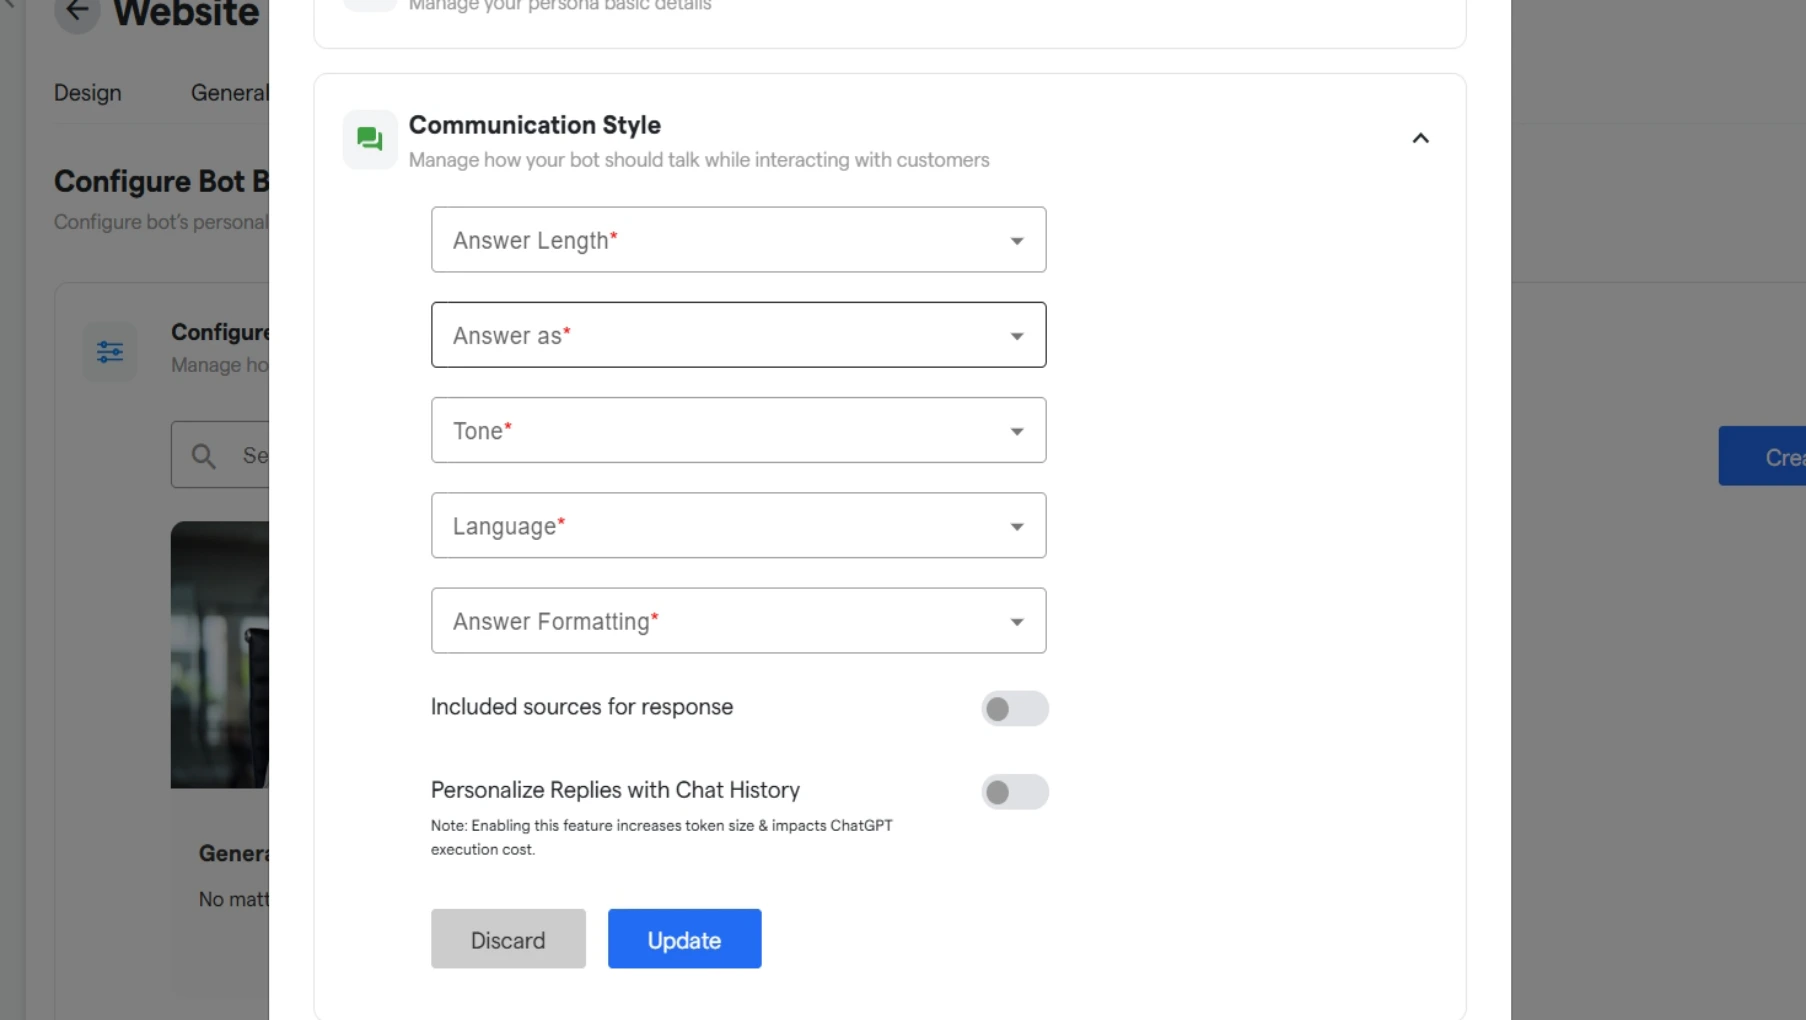1806x1020 pixels.
Task: Open the Answer Length dropdown
Action: (738, 240)
